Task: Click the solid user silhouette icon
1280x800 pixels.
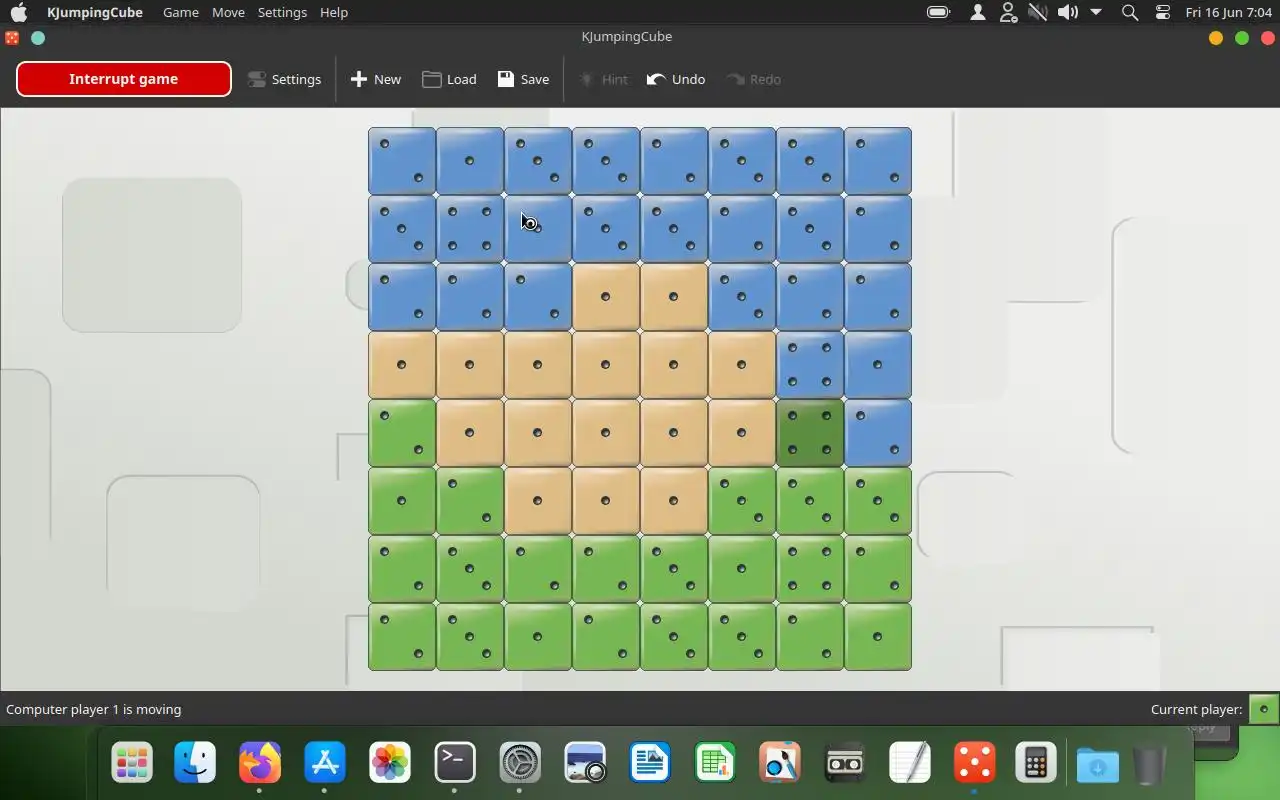Action: (x=978, y=12)
